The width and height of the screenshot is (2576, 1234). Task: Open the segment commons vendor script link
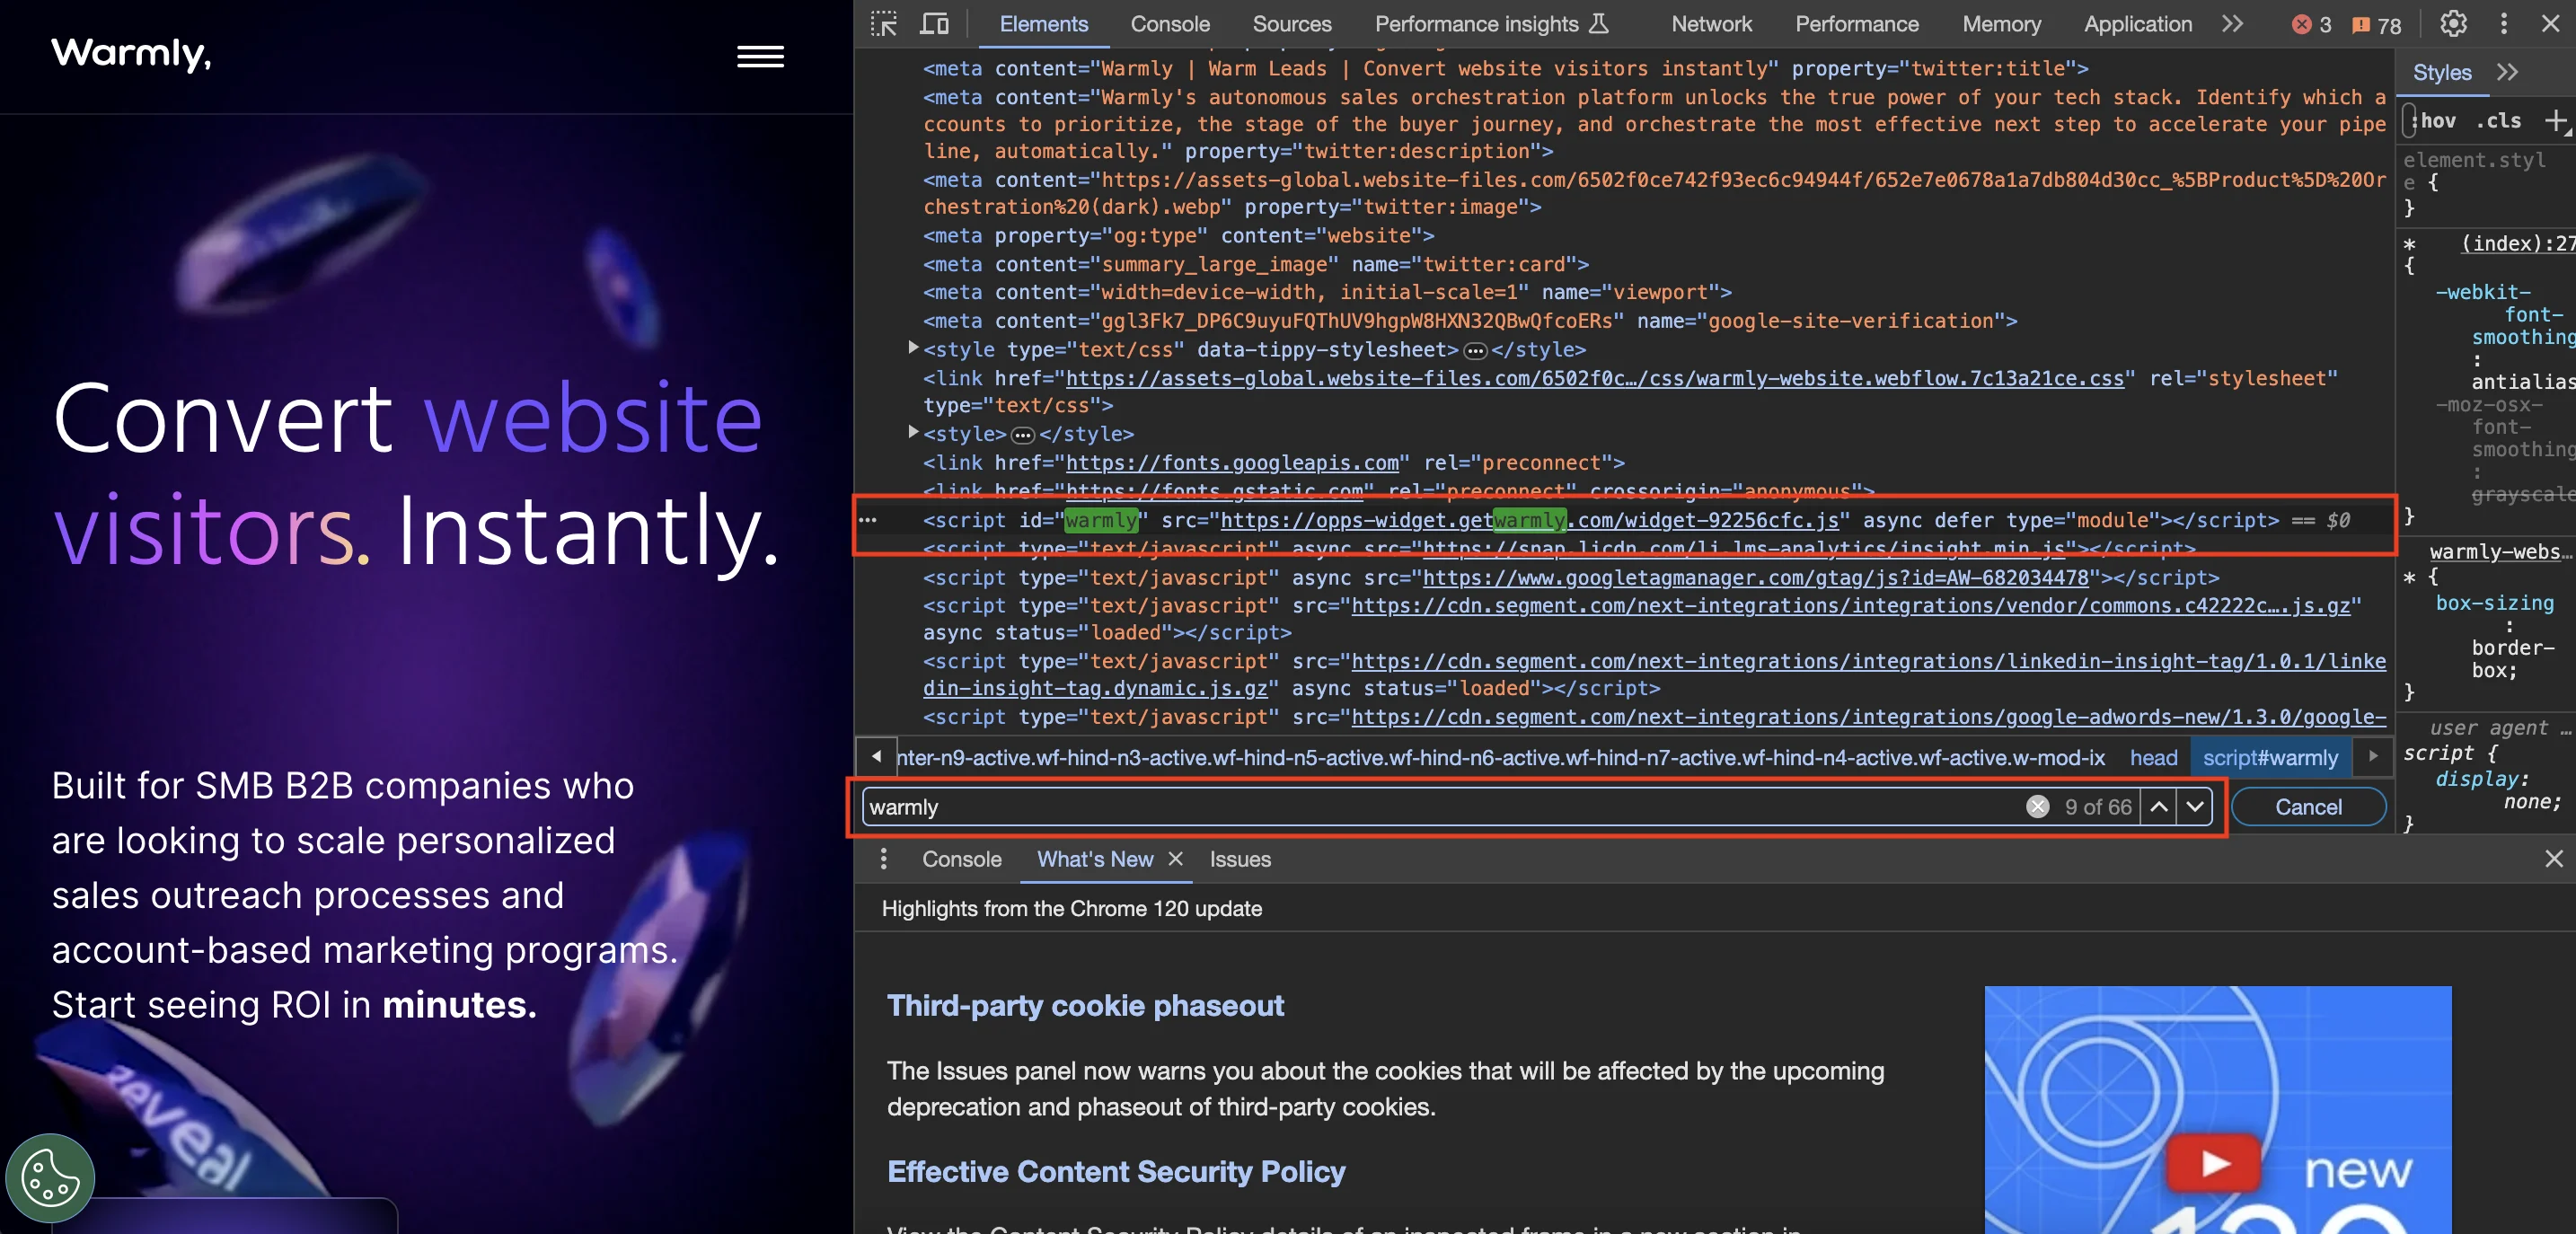pyautogui.click(x=1850, y=606)
